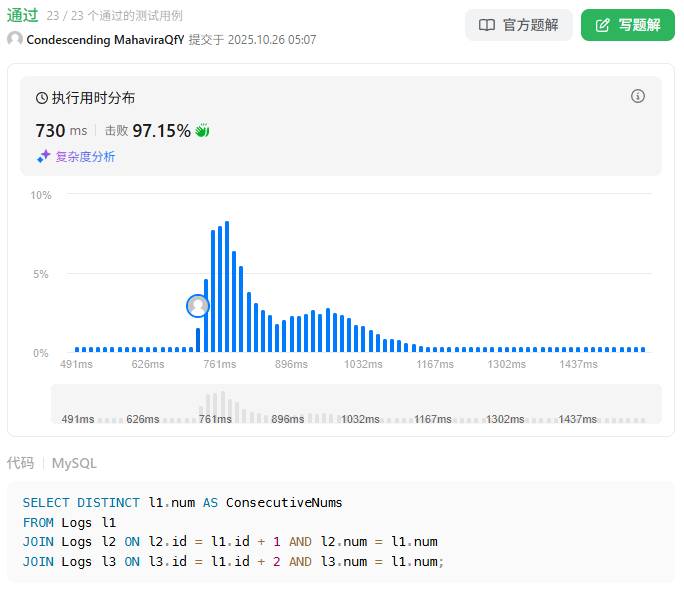Click inside the SQL code block
The width and height of the screenshot is (684, 590).
[x=340, y=532]
